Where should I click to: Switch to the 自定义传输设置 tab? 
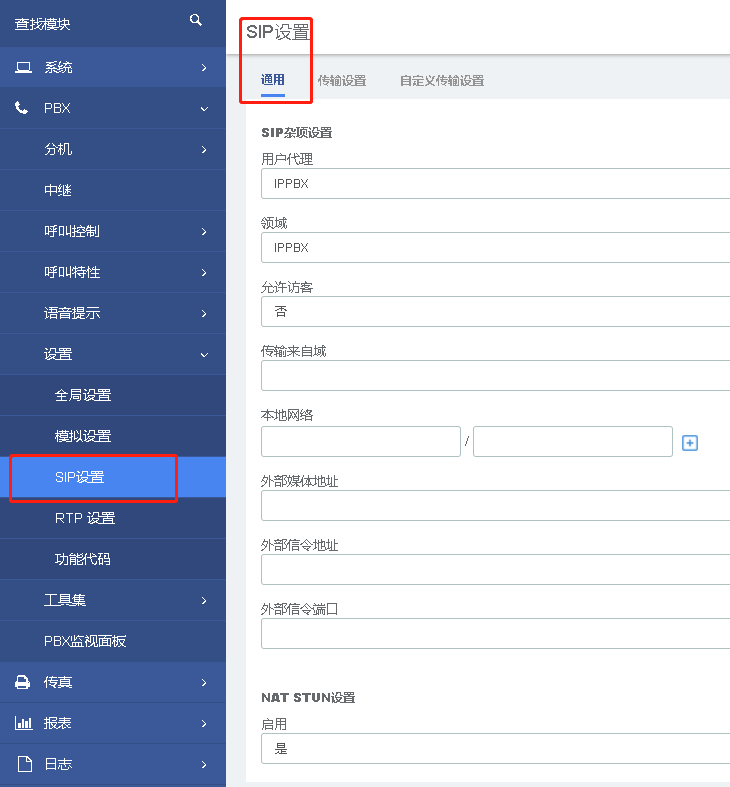coord(442,81)
